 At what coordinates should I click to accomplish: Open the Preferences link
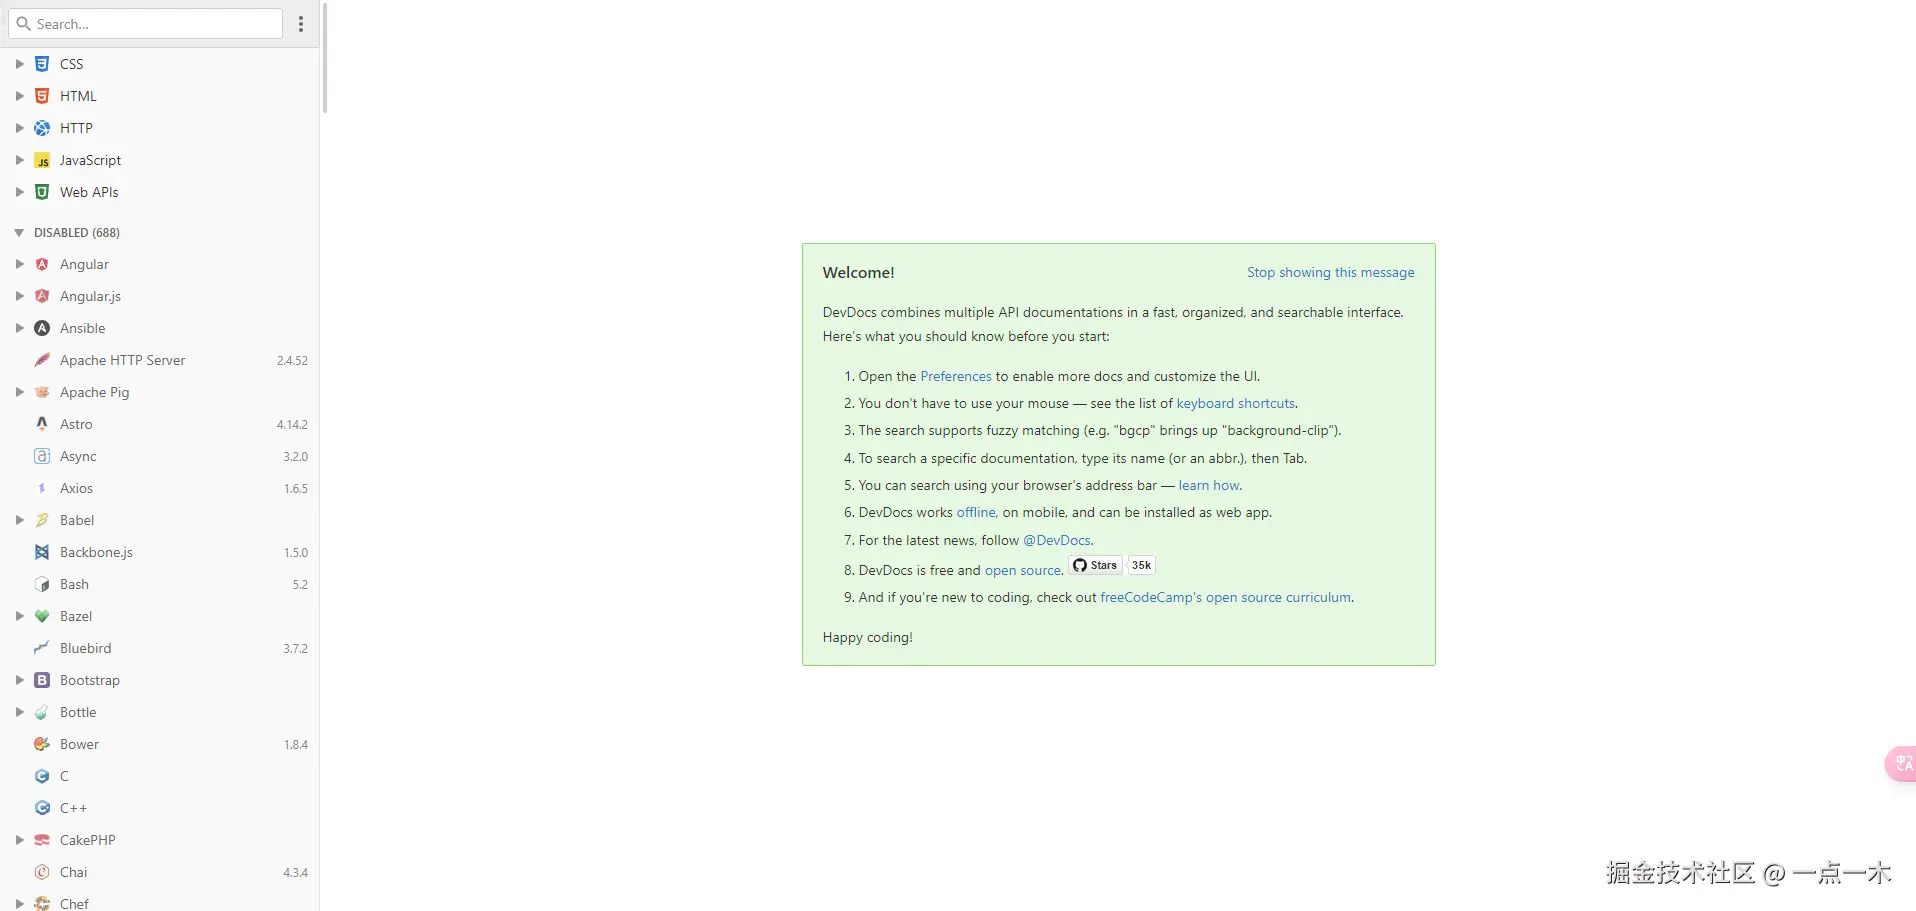955,376
